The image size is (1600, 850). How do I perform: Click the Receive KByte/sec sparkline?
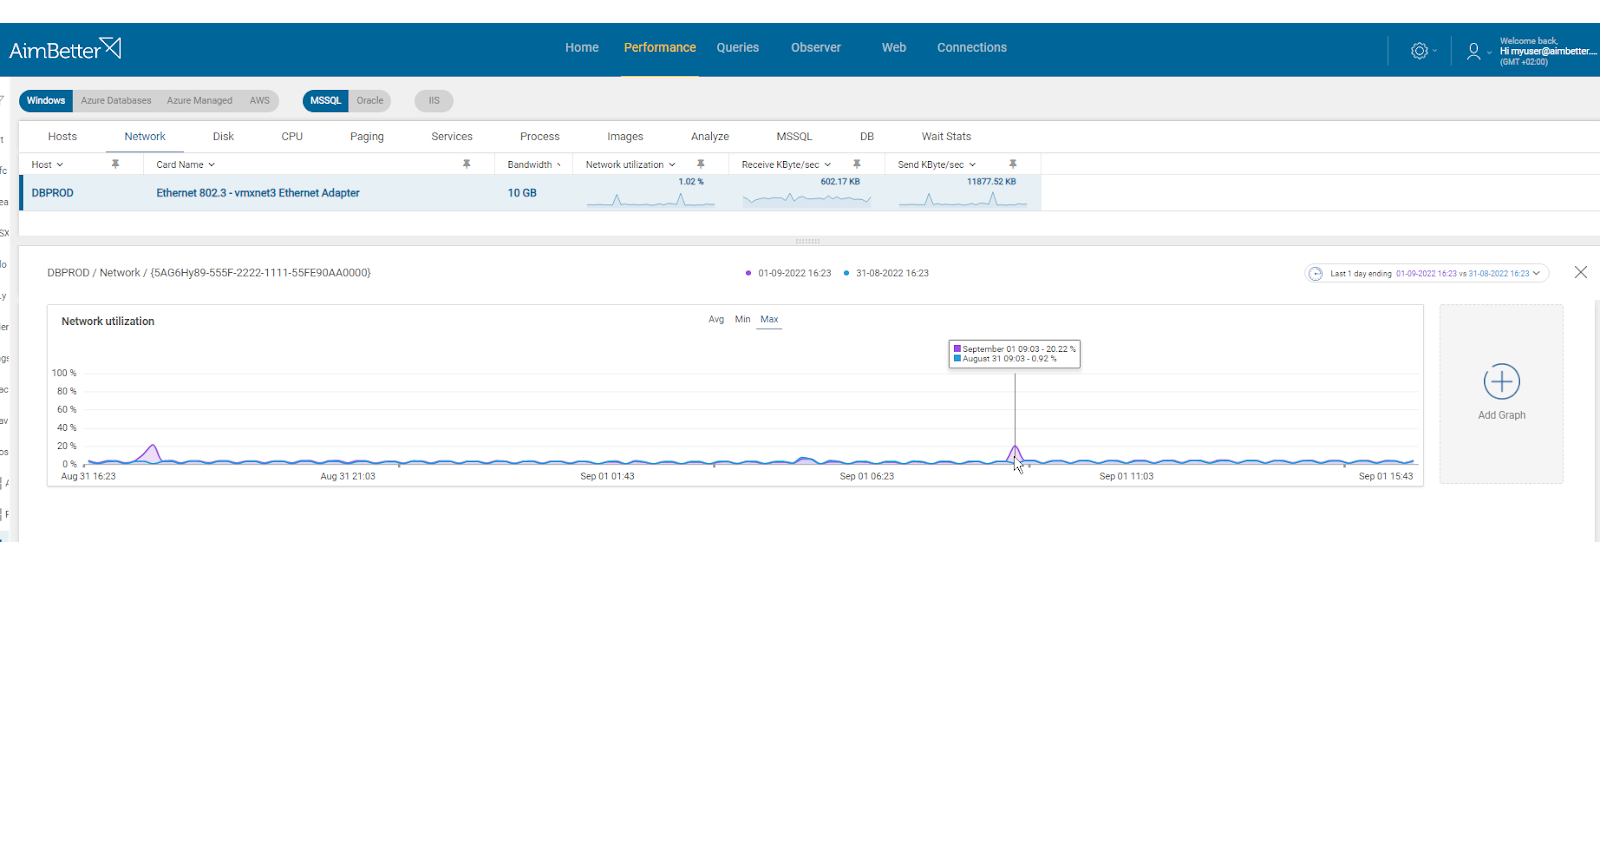pos(806,198)
